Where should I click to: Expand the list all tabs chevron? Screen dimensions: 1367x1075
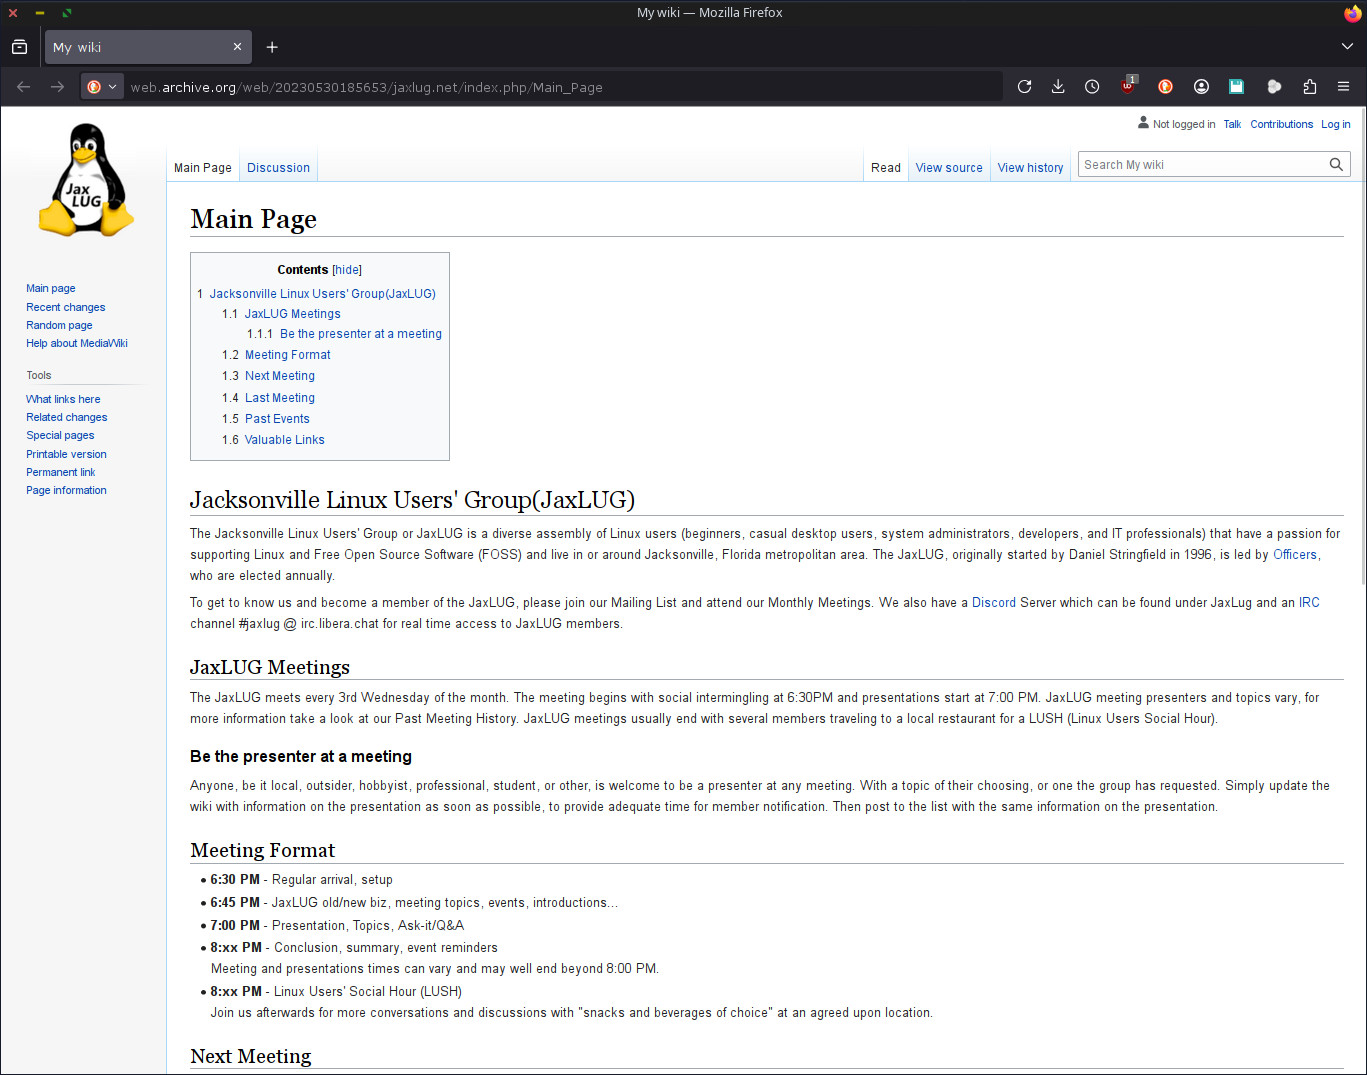click(x=1347, y=47)
